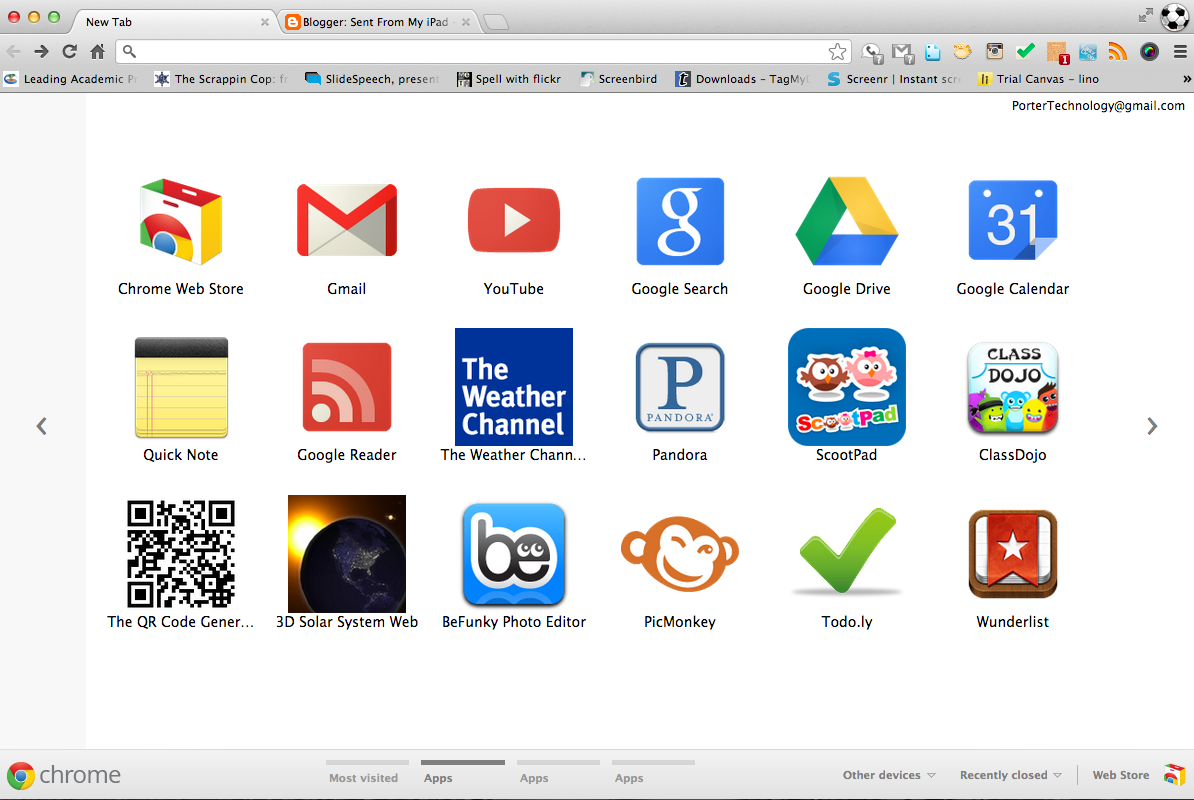Open the Todo.ly app
Screen dimensions: 1194x800
pyautogui.click(x=846, y=551)
